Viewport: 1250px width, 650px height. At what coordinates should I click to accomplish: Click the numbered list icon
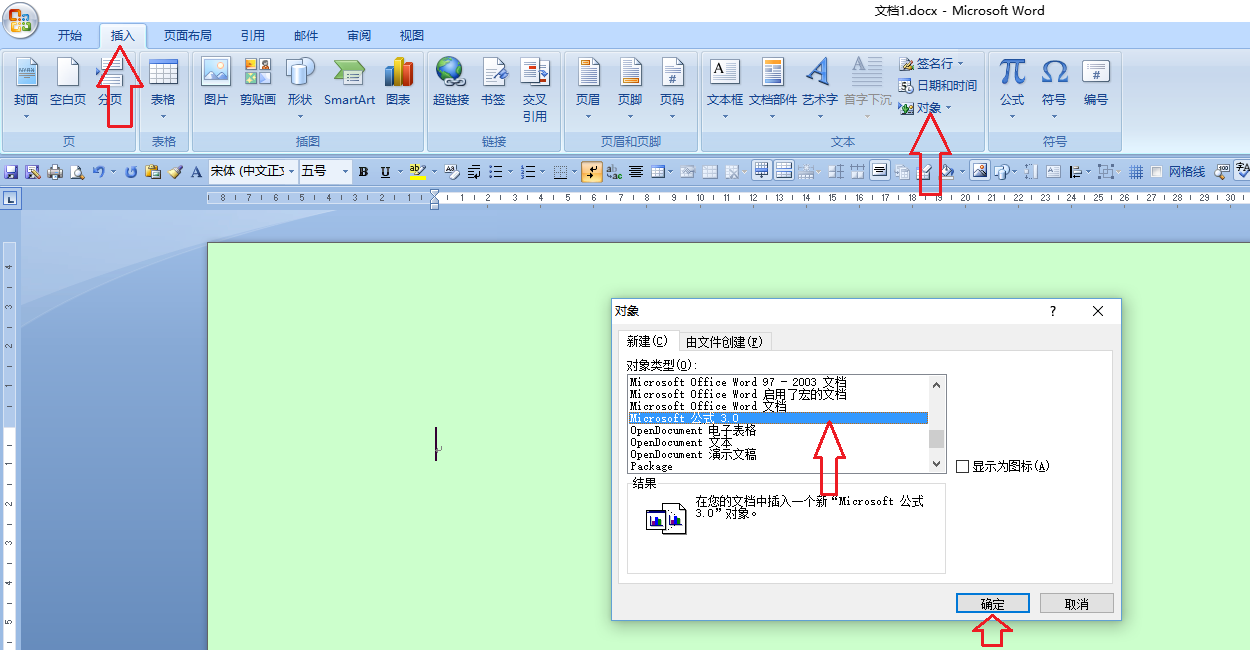click(527, 172)
